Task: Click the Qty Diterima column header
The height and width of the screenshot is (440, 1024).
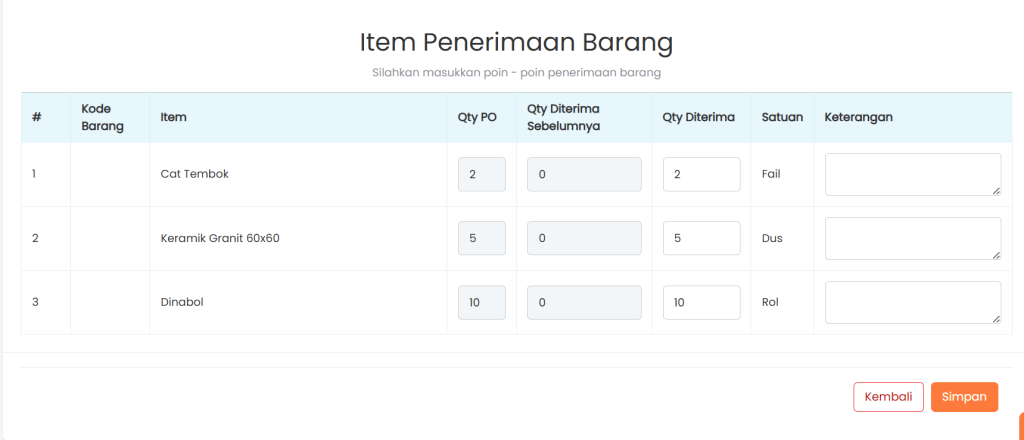Action: [698, 117]
